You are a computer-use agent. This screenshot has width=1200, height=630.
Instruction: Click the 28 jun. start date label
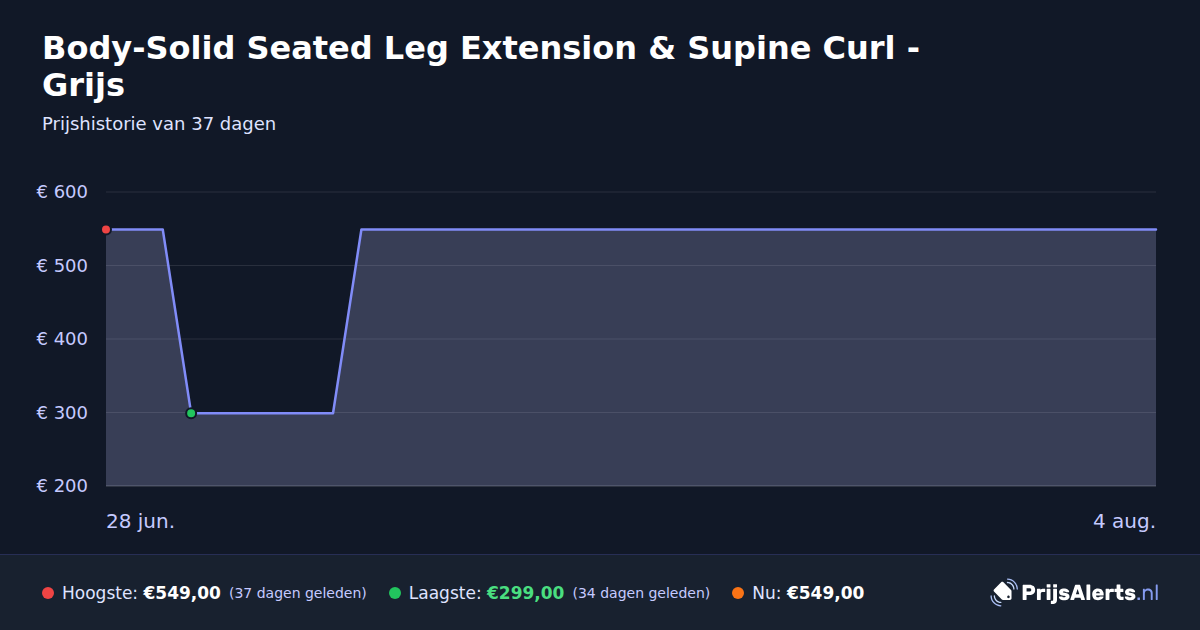140,522
